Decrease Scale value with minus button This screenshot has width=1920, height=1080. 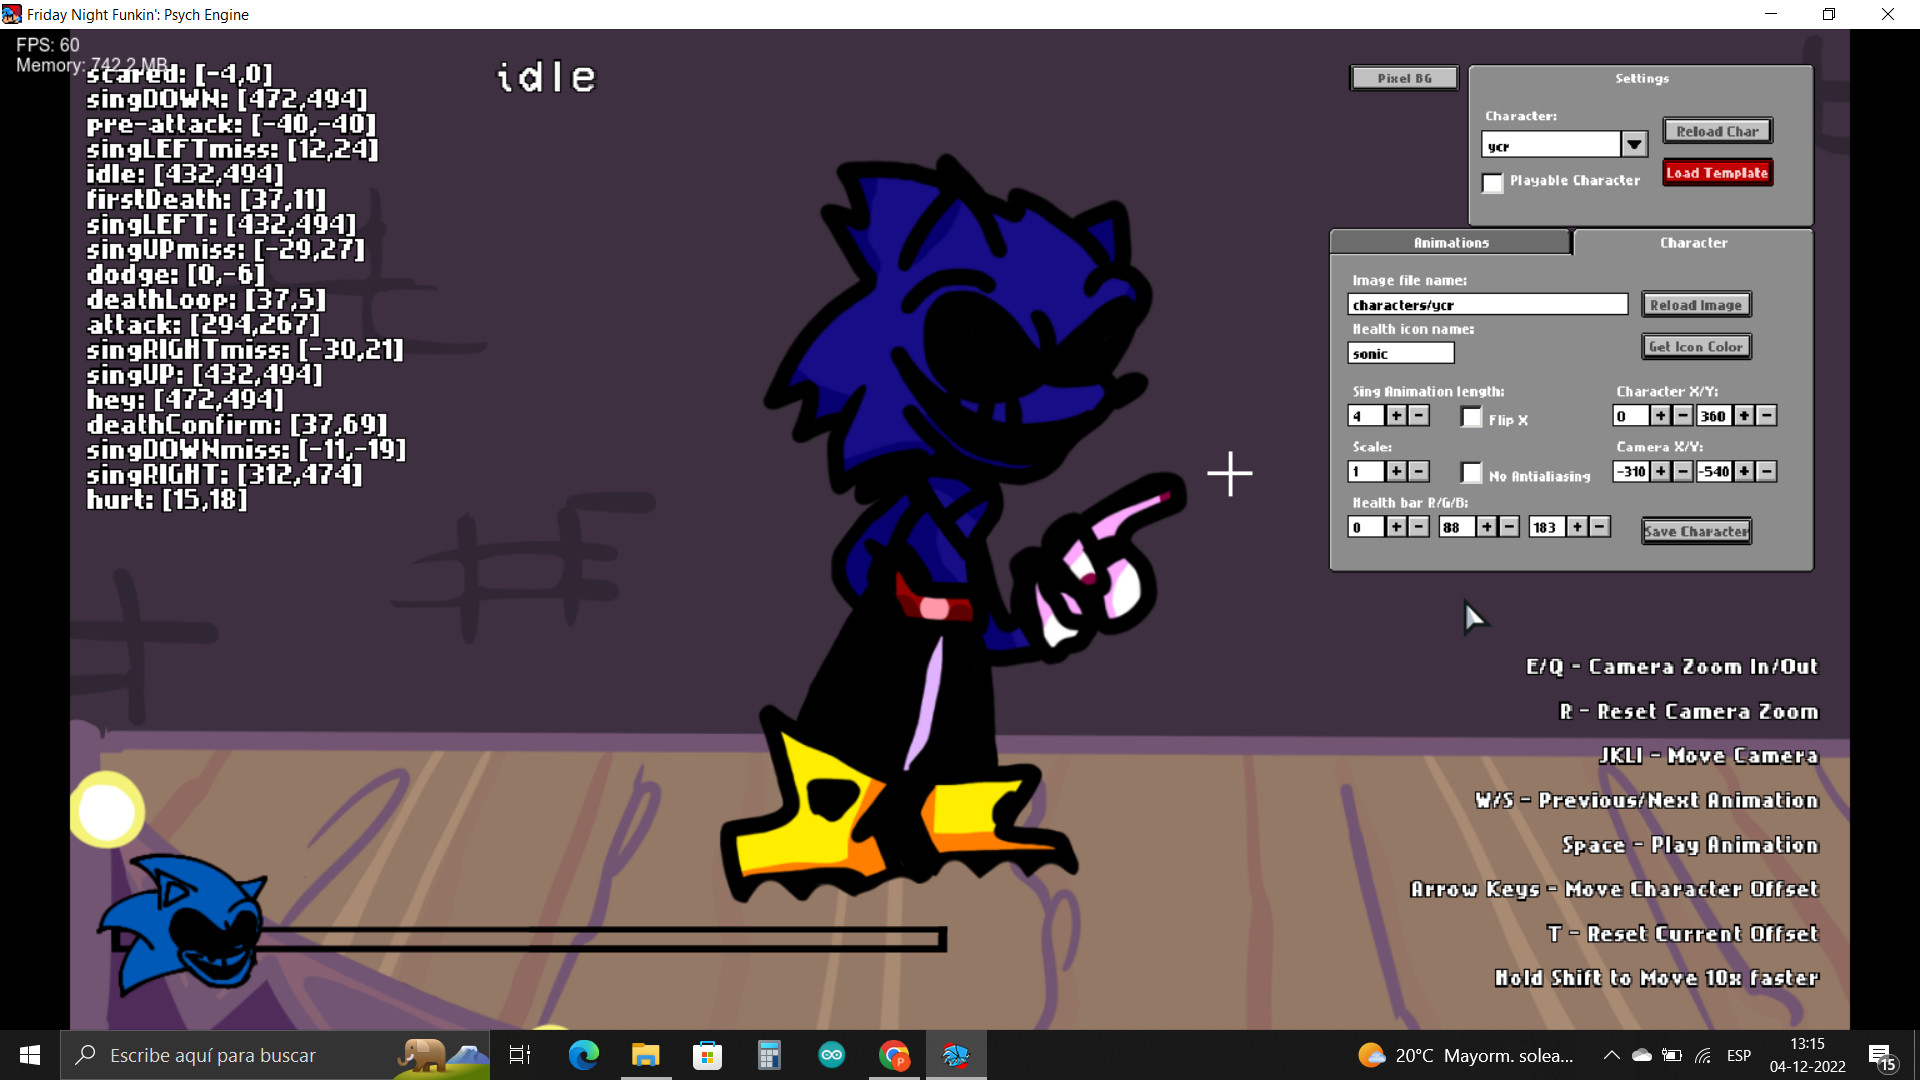[x=1419, y=471]
